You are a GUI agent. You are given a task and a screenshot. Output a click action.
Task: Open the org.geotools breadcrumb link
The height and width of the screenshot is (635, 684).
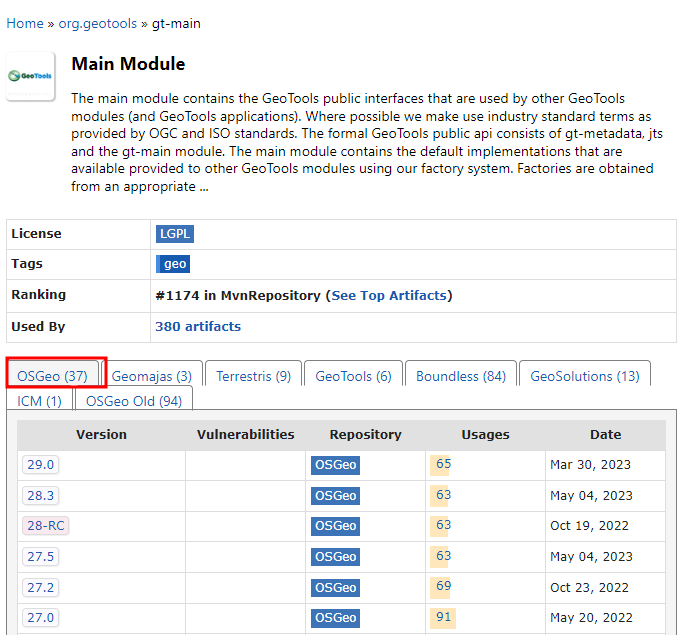tap(97, 23)
